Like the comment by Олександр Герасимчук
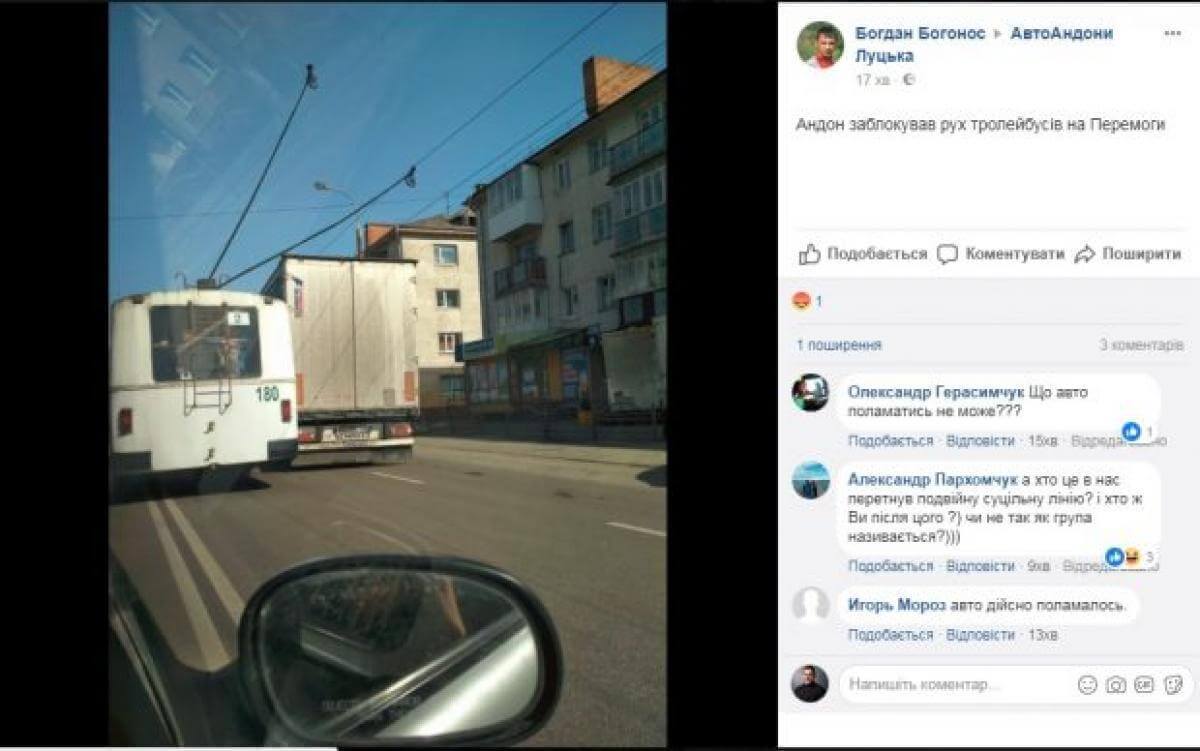 point(890,441)
